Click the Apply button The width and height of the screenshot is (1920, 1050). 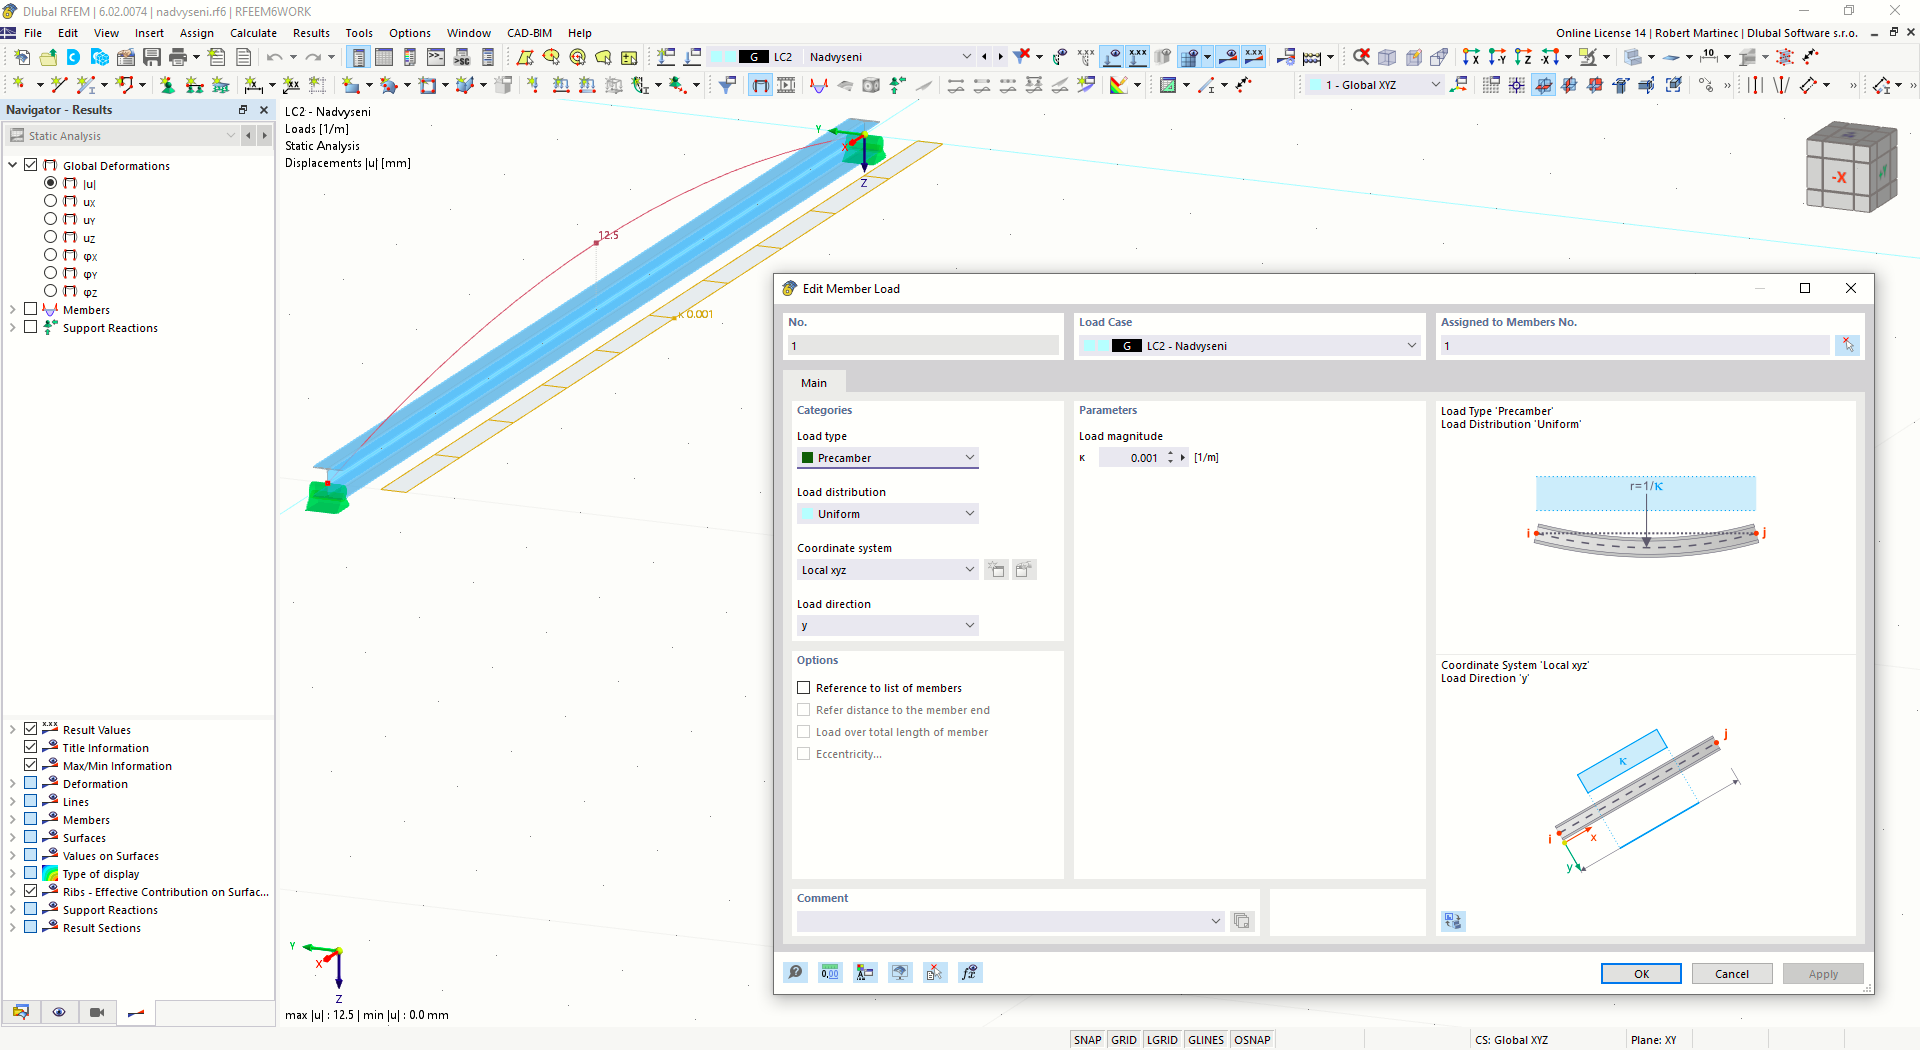[1822, 973]
